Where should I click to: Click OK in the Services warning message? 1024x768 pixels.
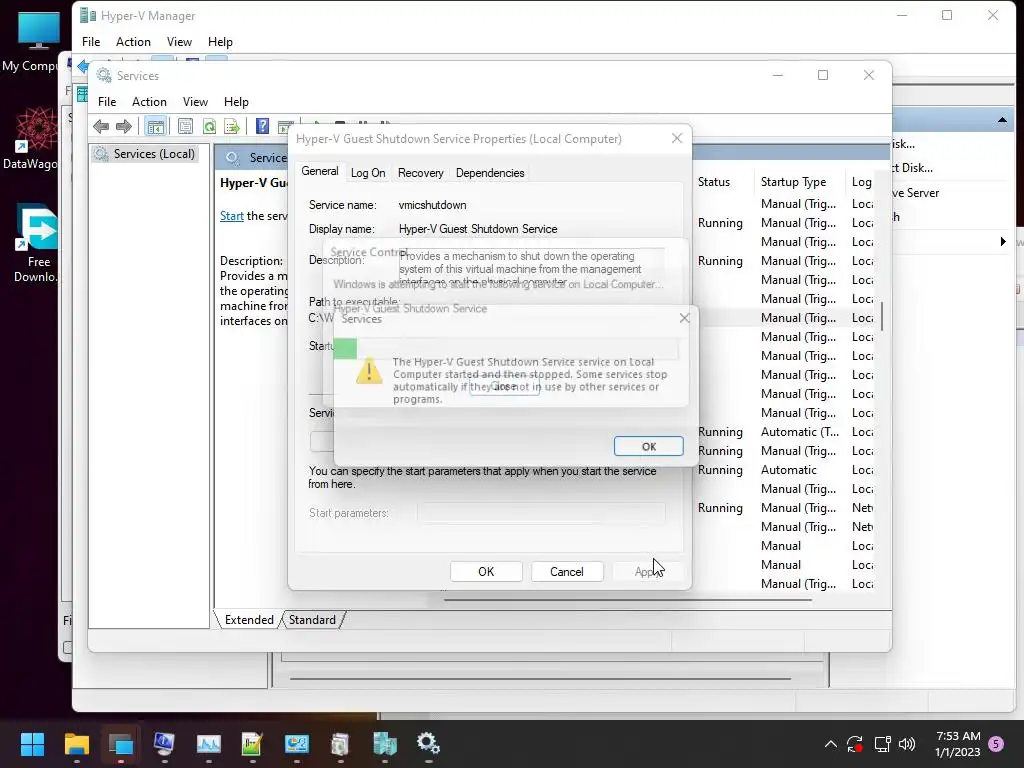648,446
